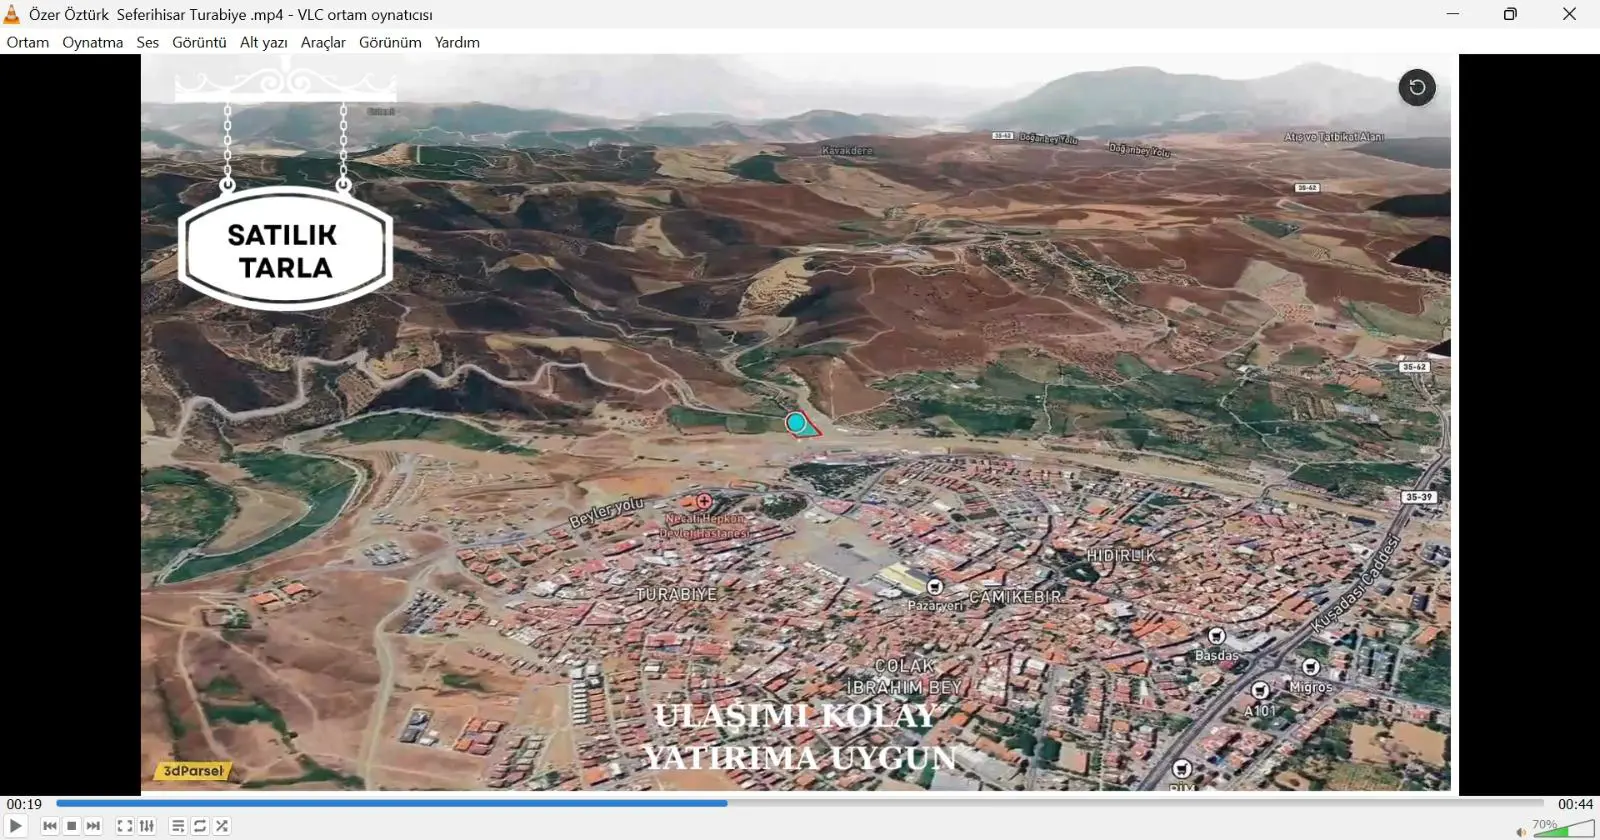Viewport: 1600px width, 840px height.
Task: Toggle loop repeat mode
Action: point(200,826)
